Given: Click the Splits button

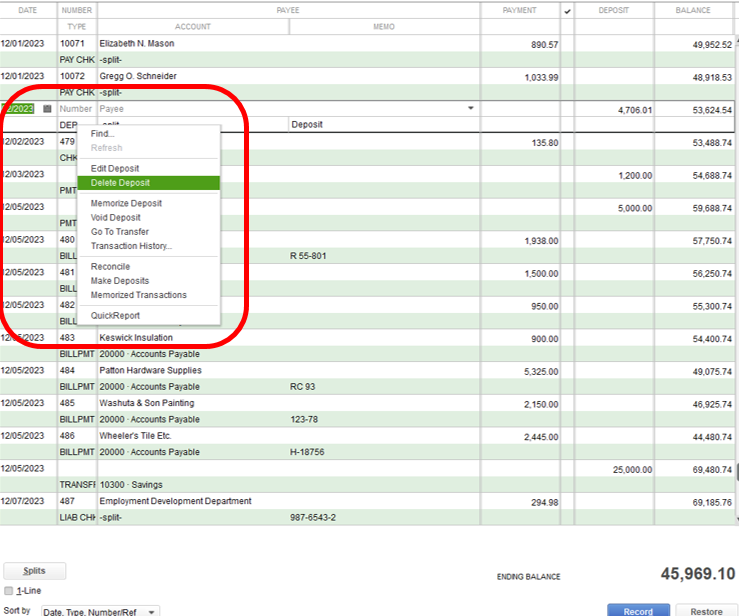Looking at the screenshot, I should pyautogui.click(x=34, y=571).
